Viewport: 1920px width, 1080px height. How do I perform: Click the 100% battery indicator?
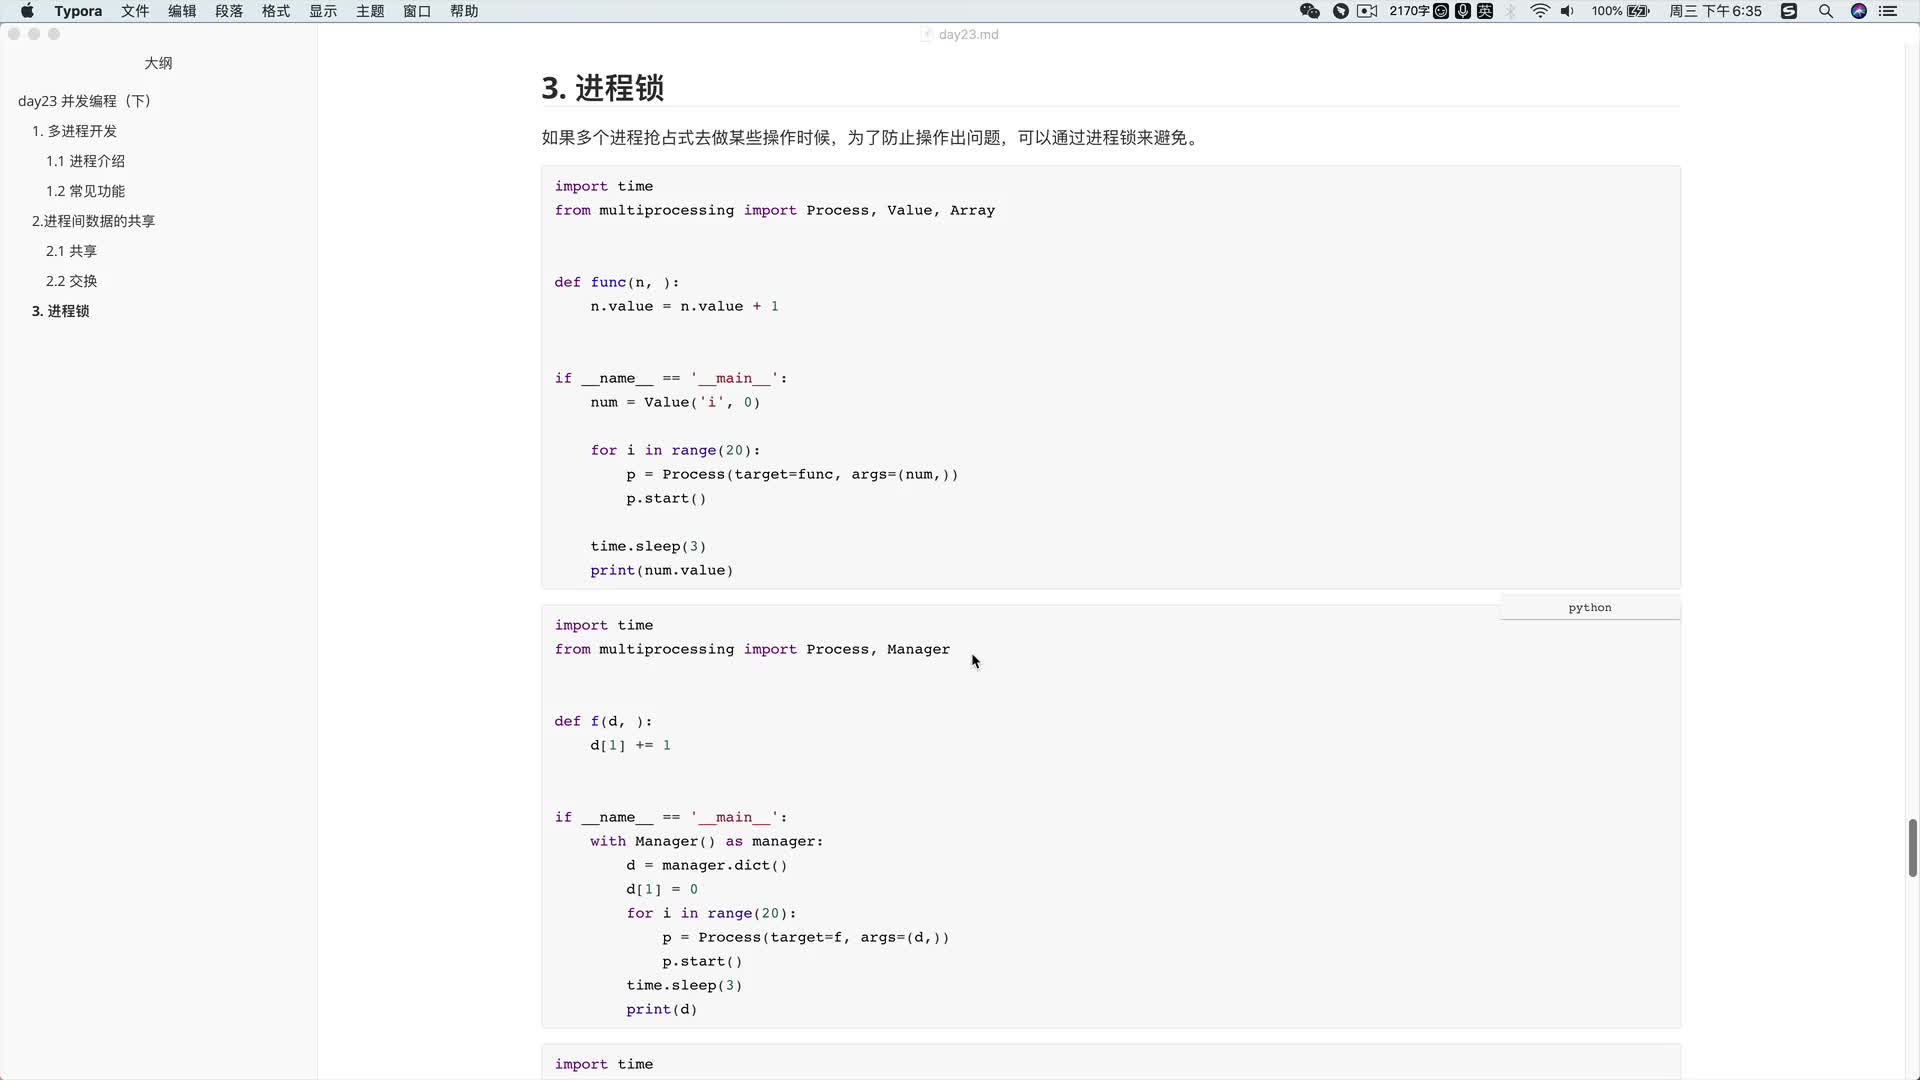point(1621,11)
